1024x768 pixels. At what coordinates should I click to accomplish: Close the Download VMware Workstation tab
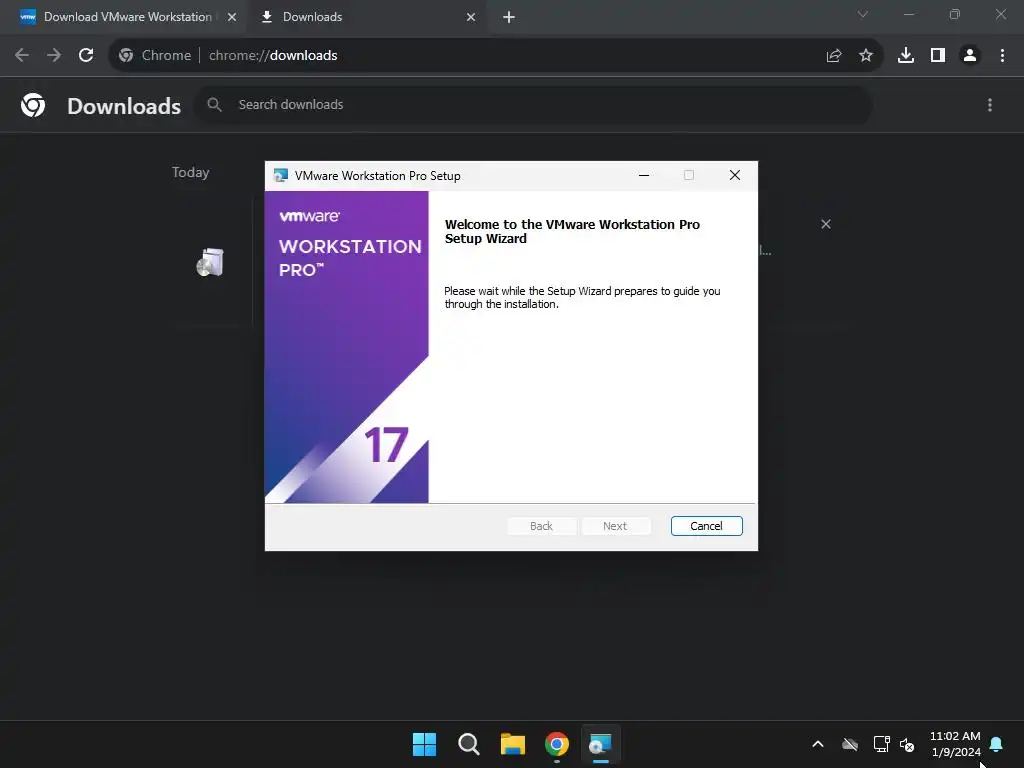pyautogui.click(x=232, y=17)
